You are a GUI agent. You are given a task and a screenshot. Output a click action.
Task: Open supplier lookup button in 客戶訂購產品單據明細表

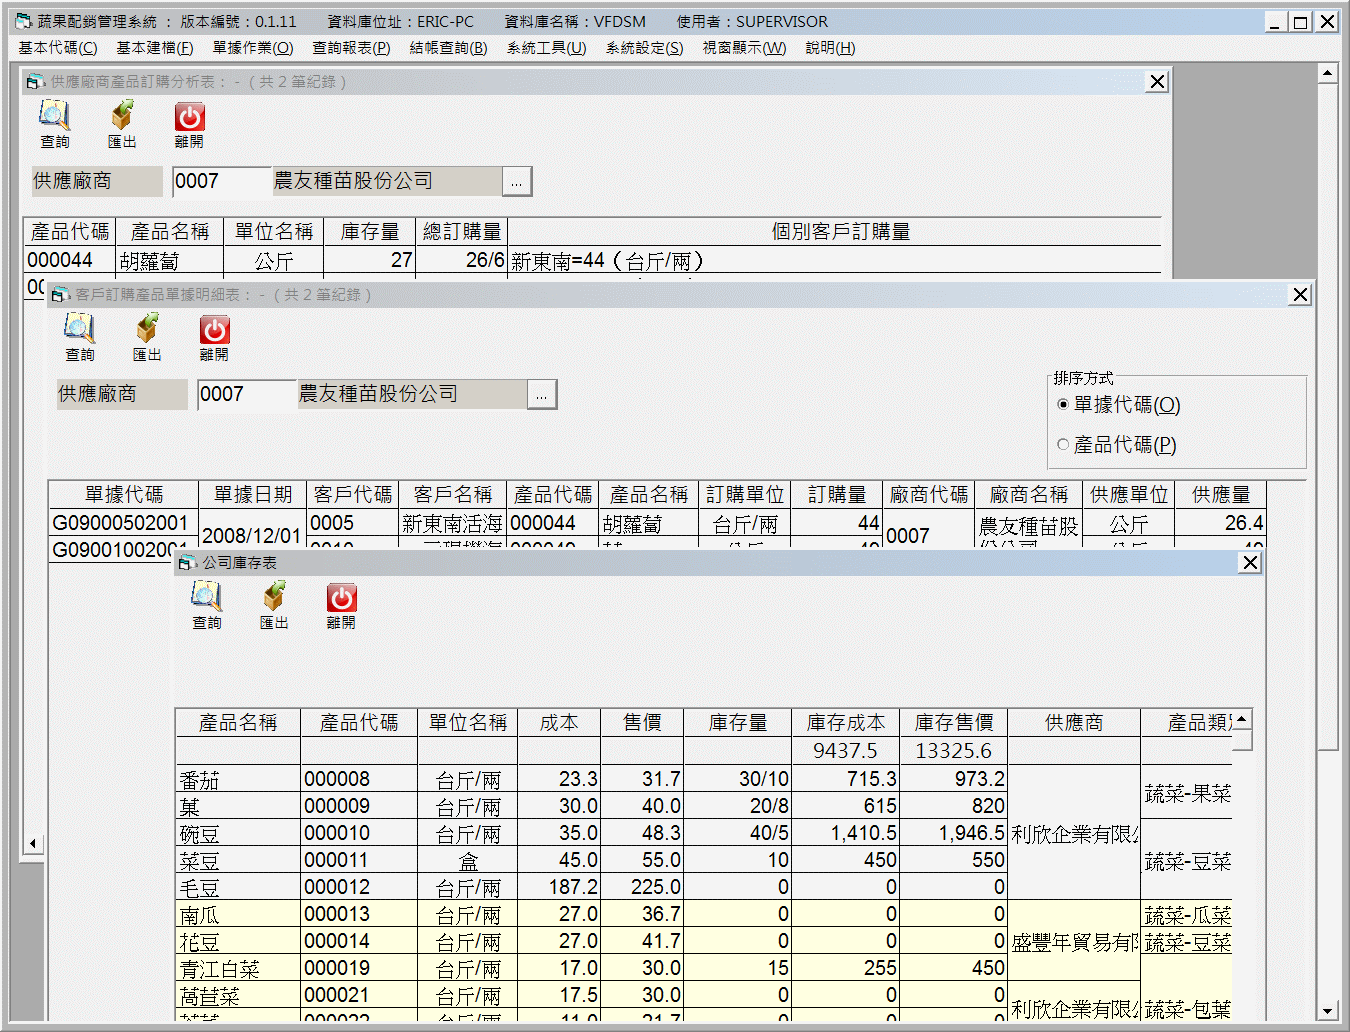(541, 394)
